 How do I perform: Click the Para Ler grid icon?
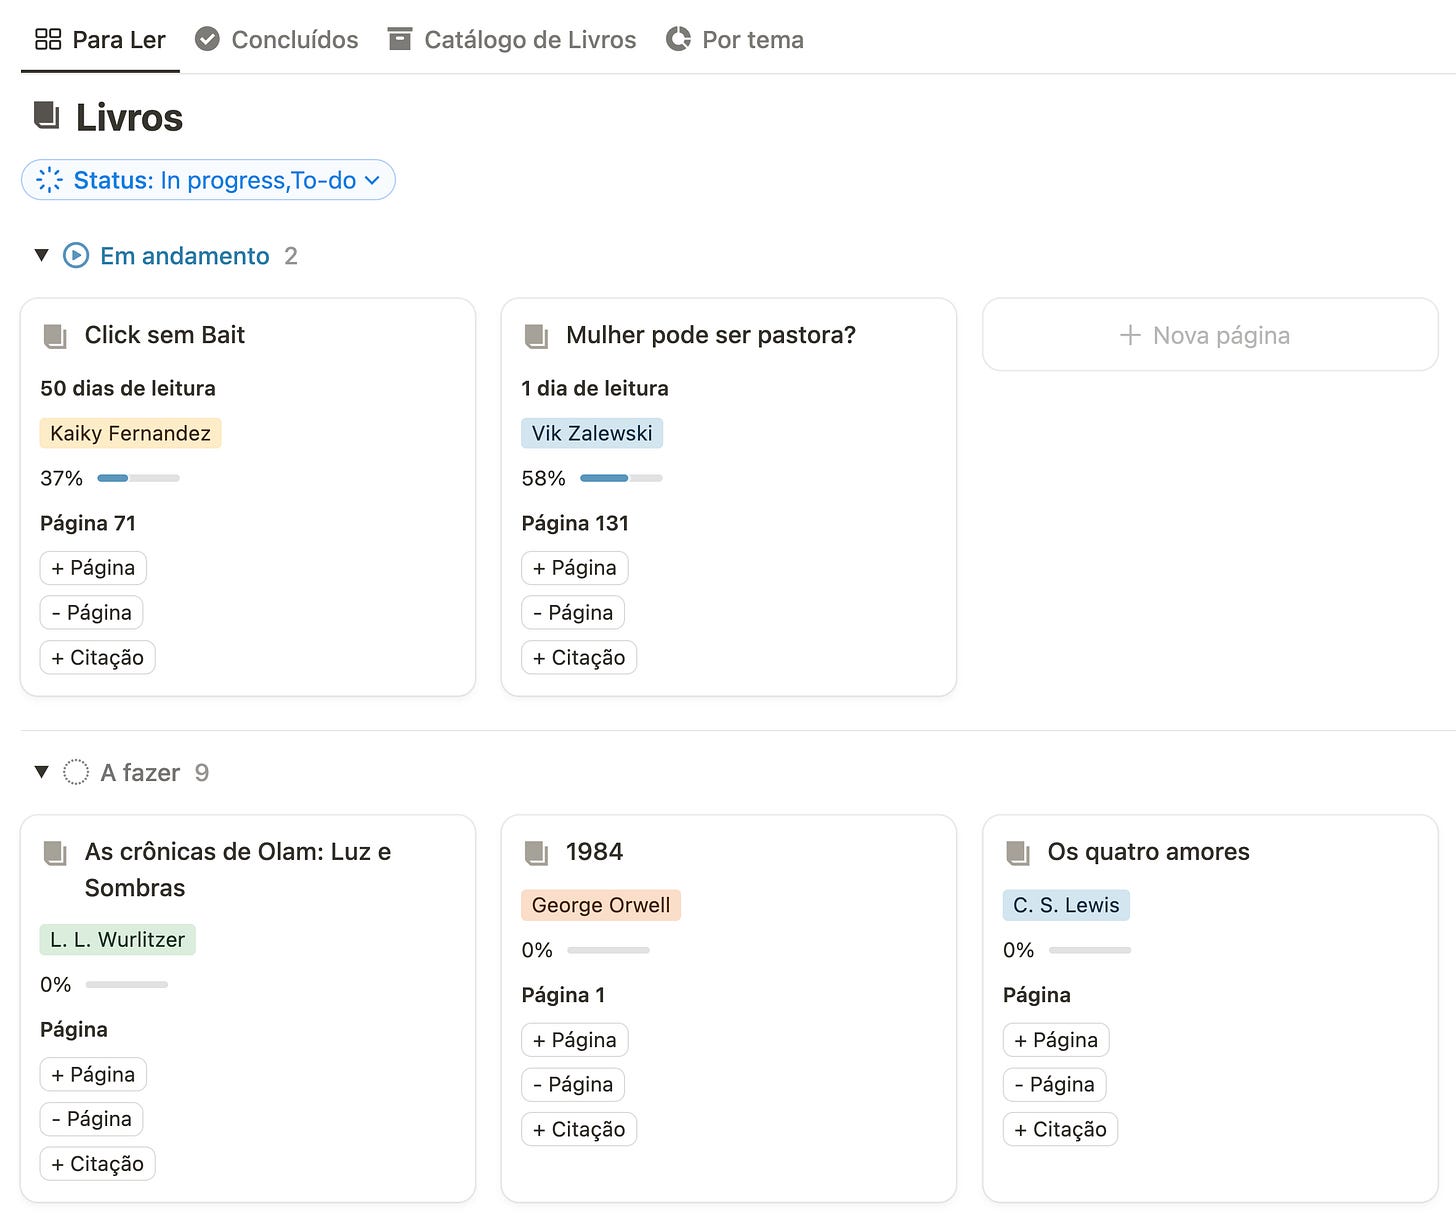coord(48,39)
